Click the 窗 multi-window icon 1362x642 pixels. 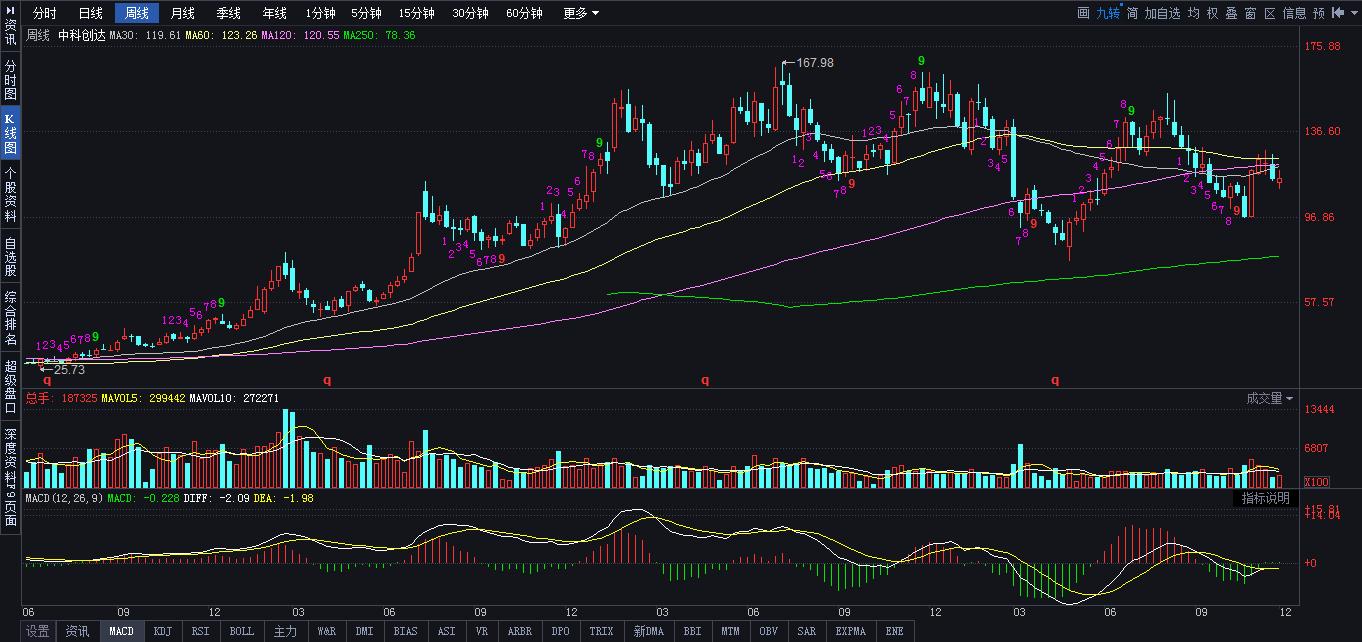1250,13
